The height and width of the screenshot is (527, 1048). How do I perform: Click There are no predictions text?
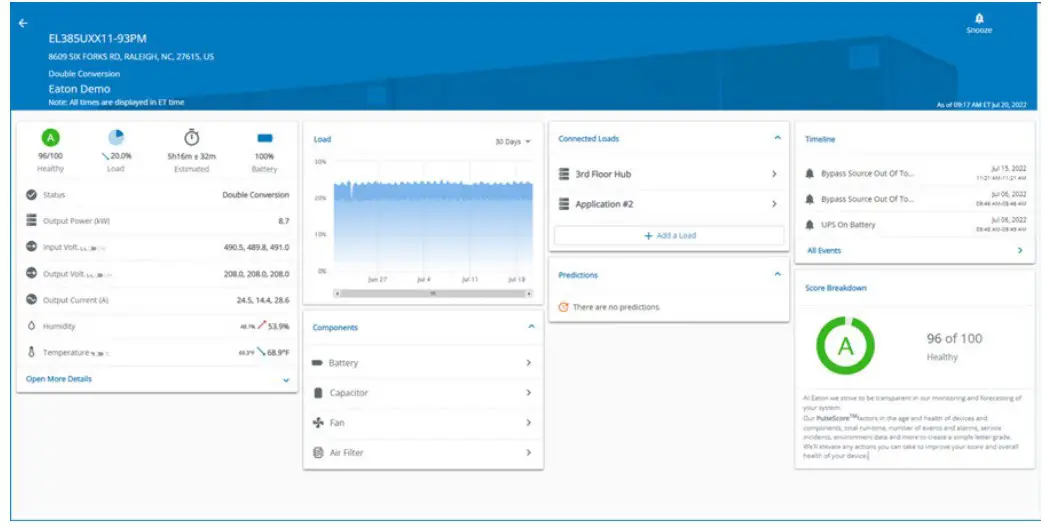click(616, 307)
